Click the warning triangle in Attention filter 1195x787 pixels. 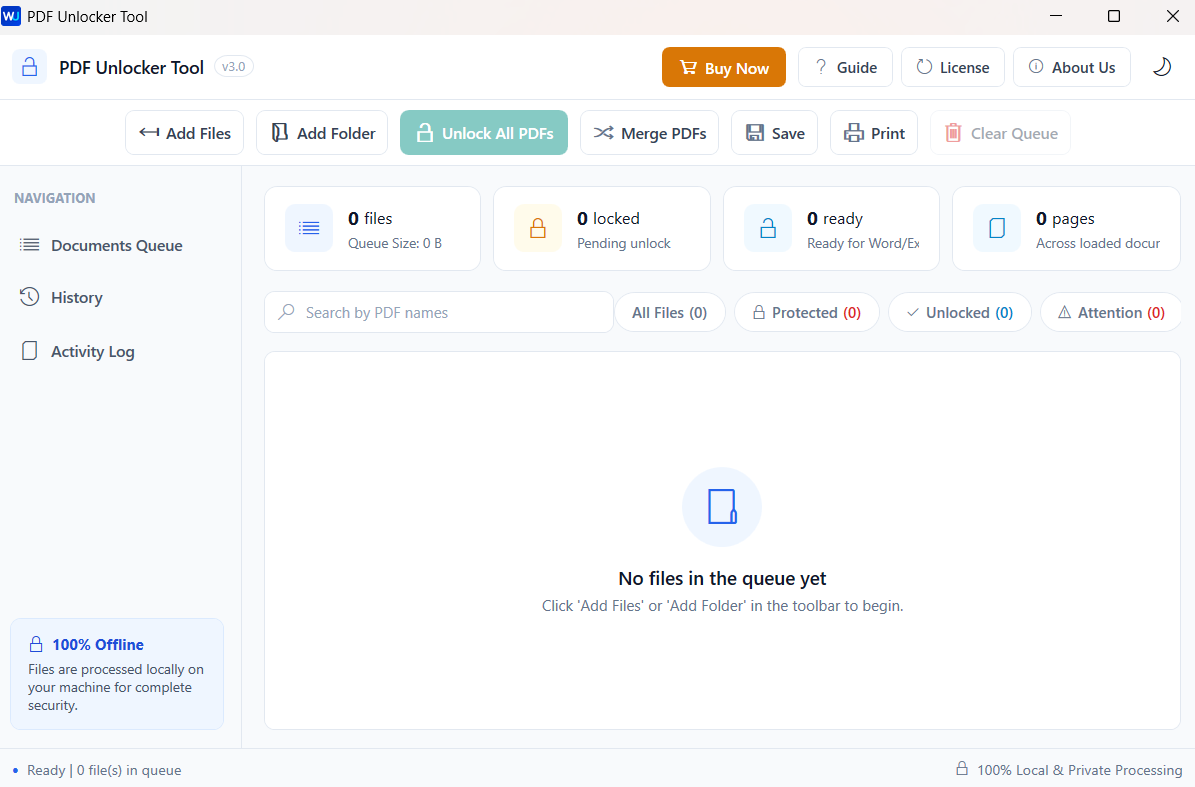[x=1065, y=312]
